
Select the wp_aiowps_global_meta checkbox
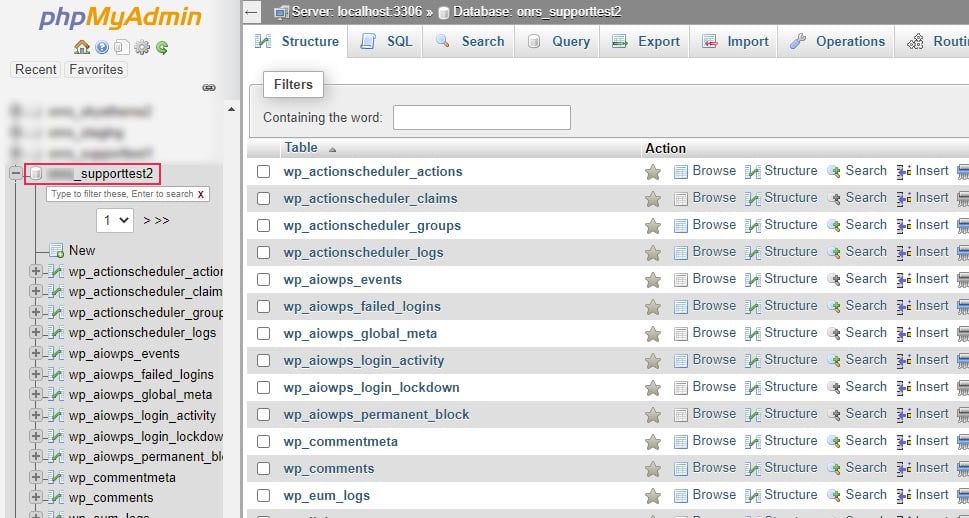coord(263,333)
